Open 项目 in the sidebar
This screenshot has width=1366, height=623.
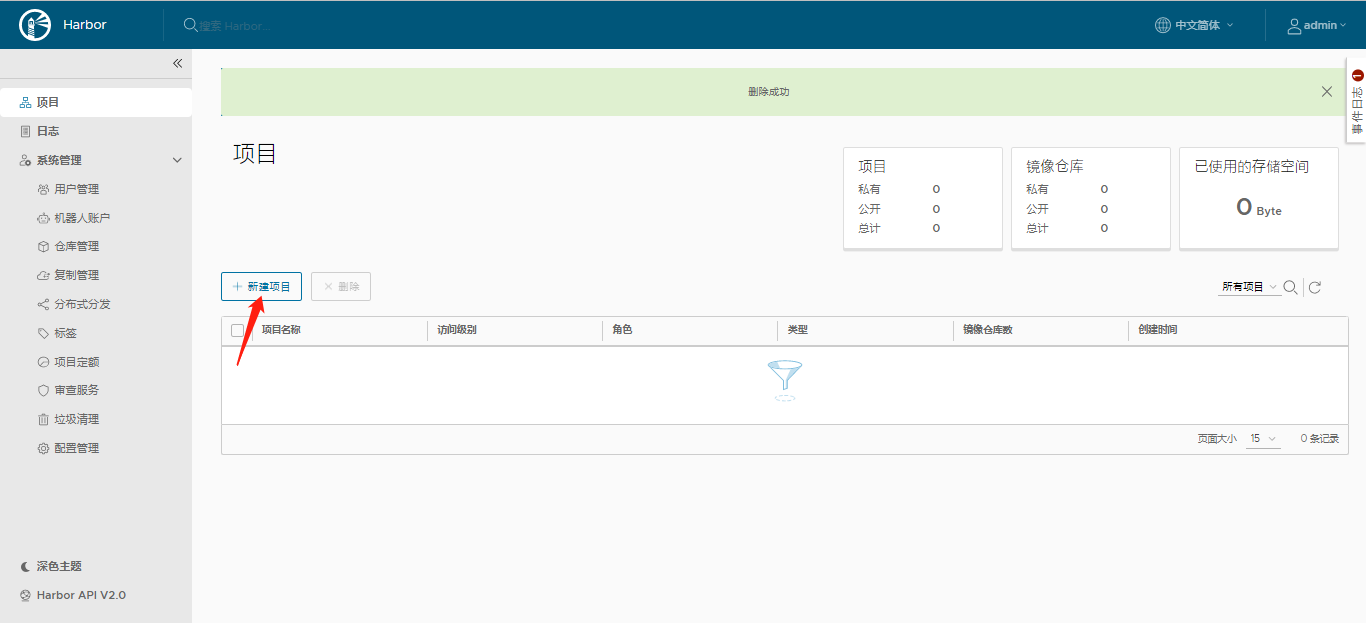96,102
